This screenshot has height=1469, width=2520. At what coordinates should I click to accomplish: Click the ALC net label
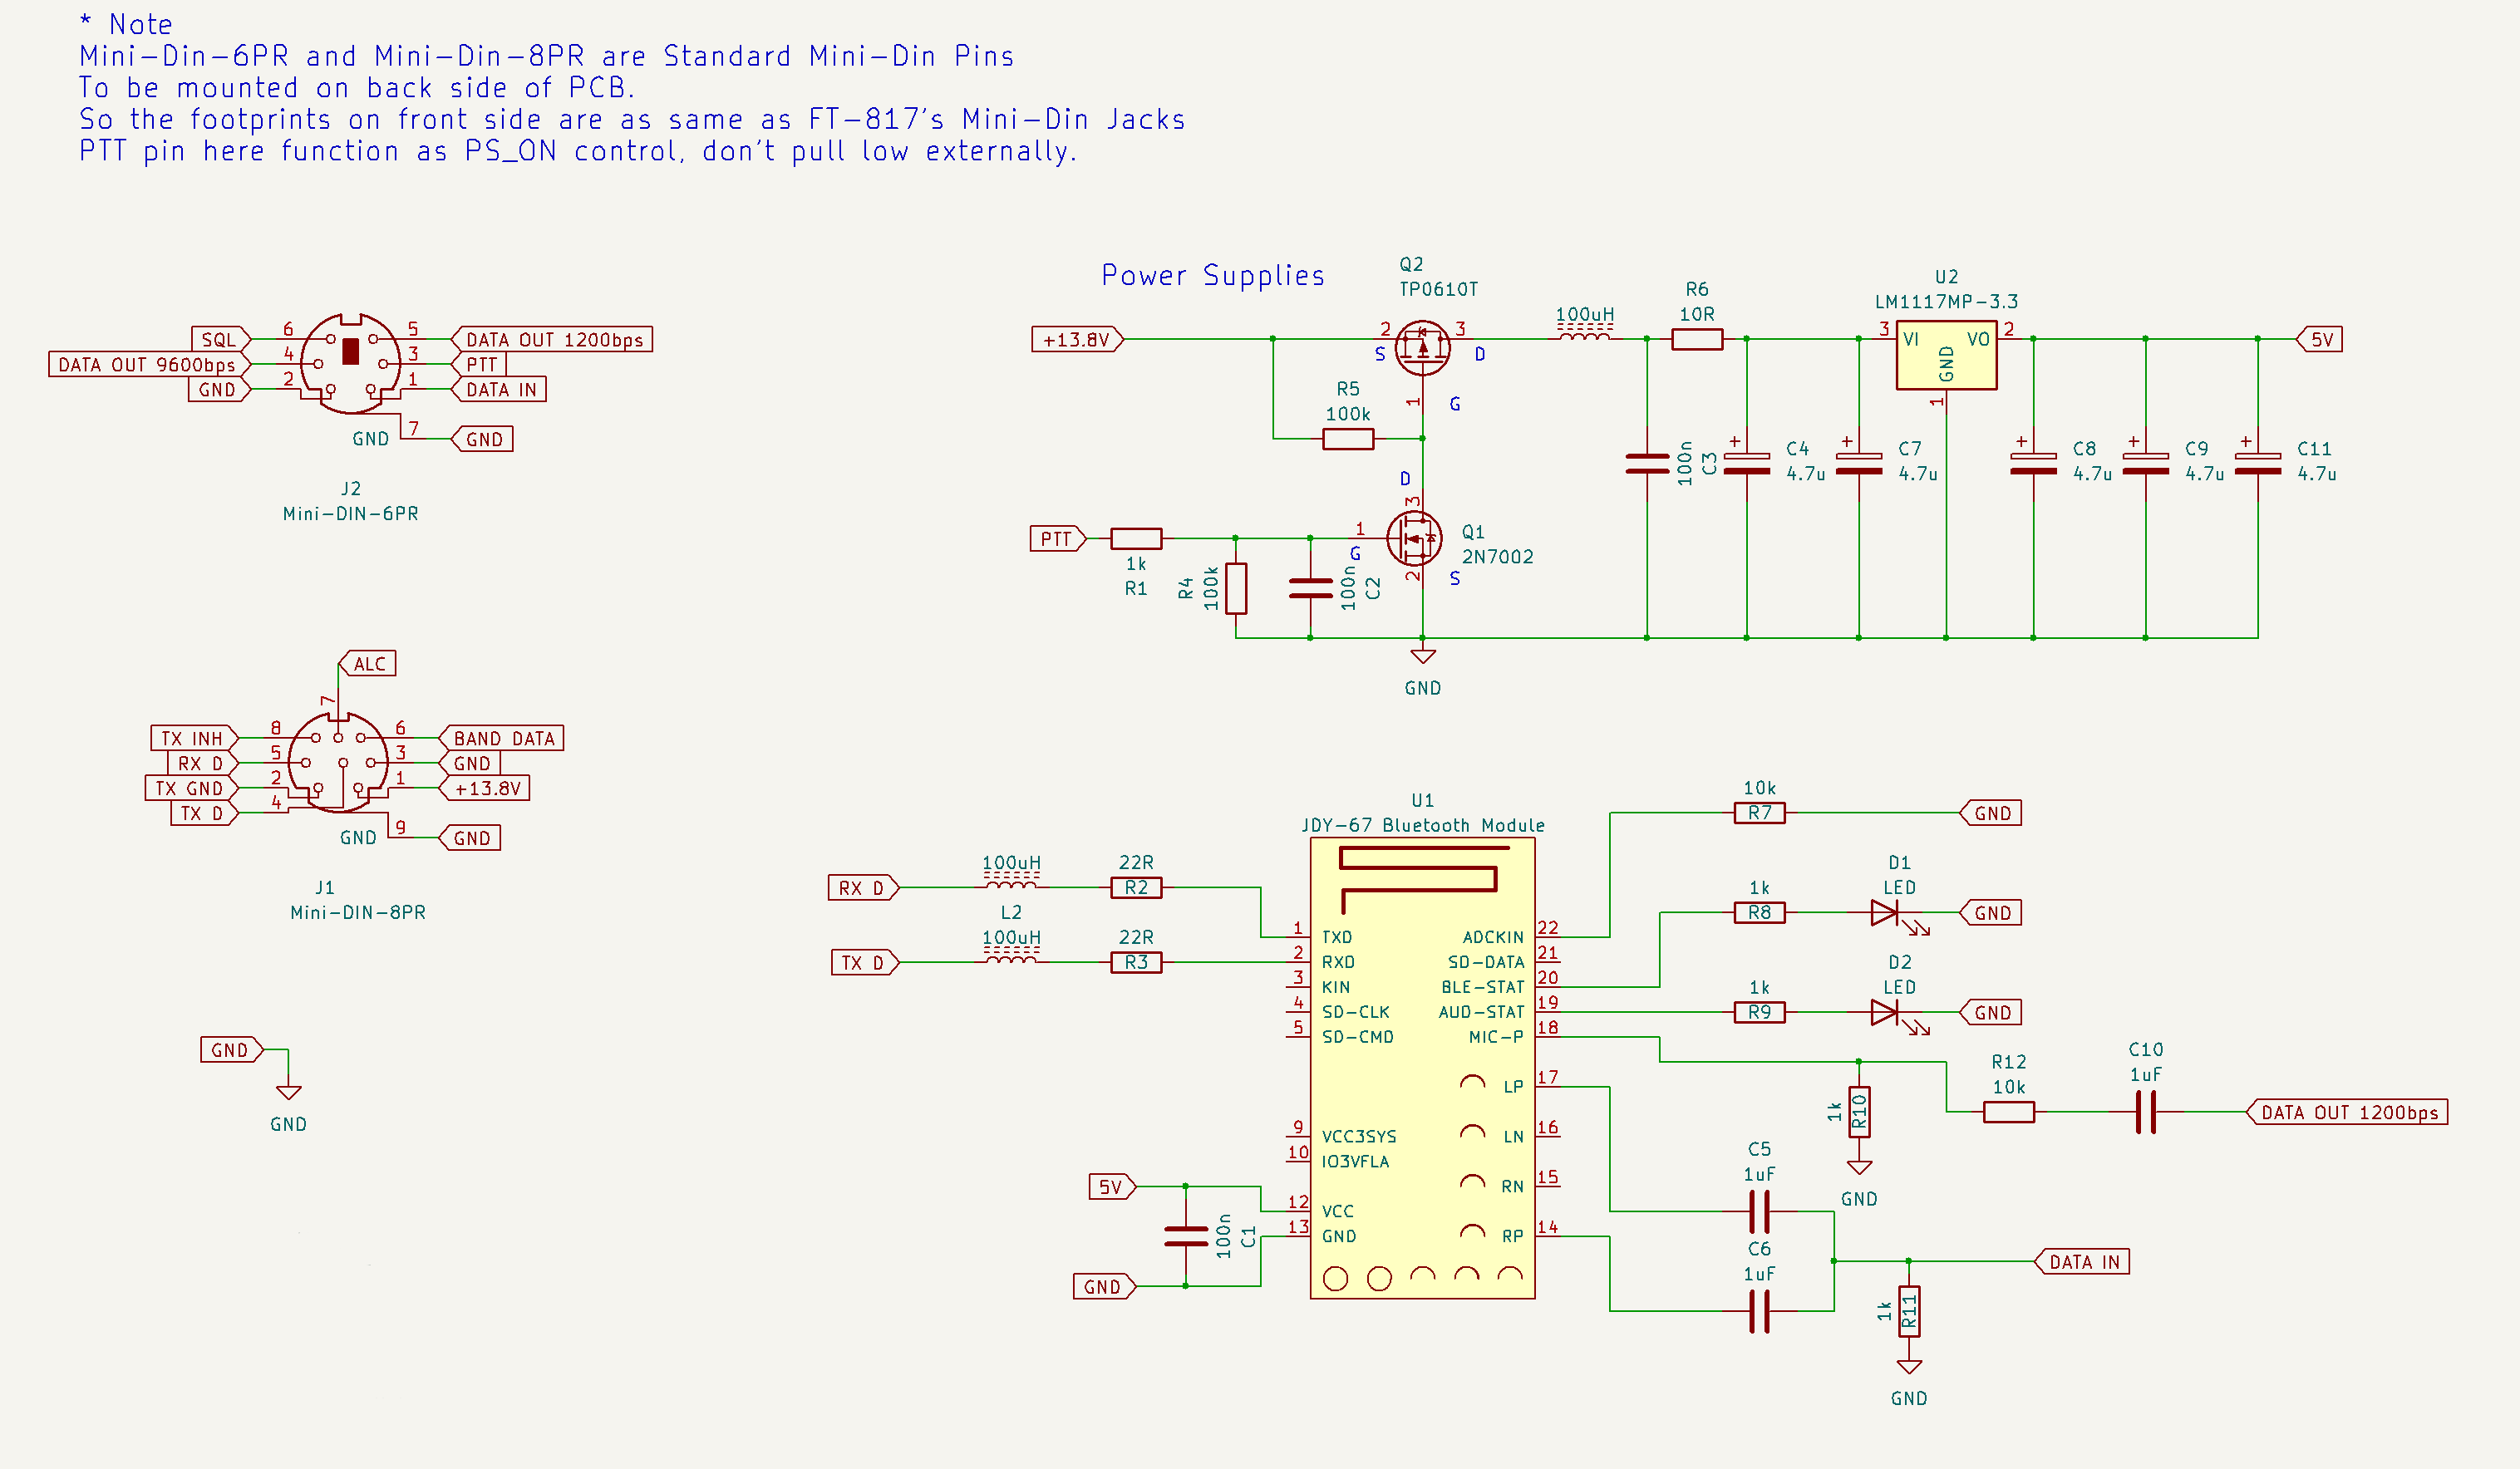tap(368, 663)
